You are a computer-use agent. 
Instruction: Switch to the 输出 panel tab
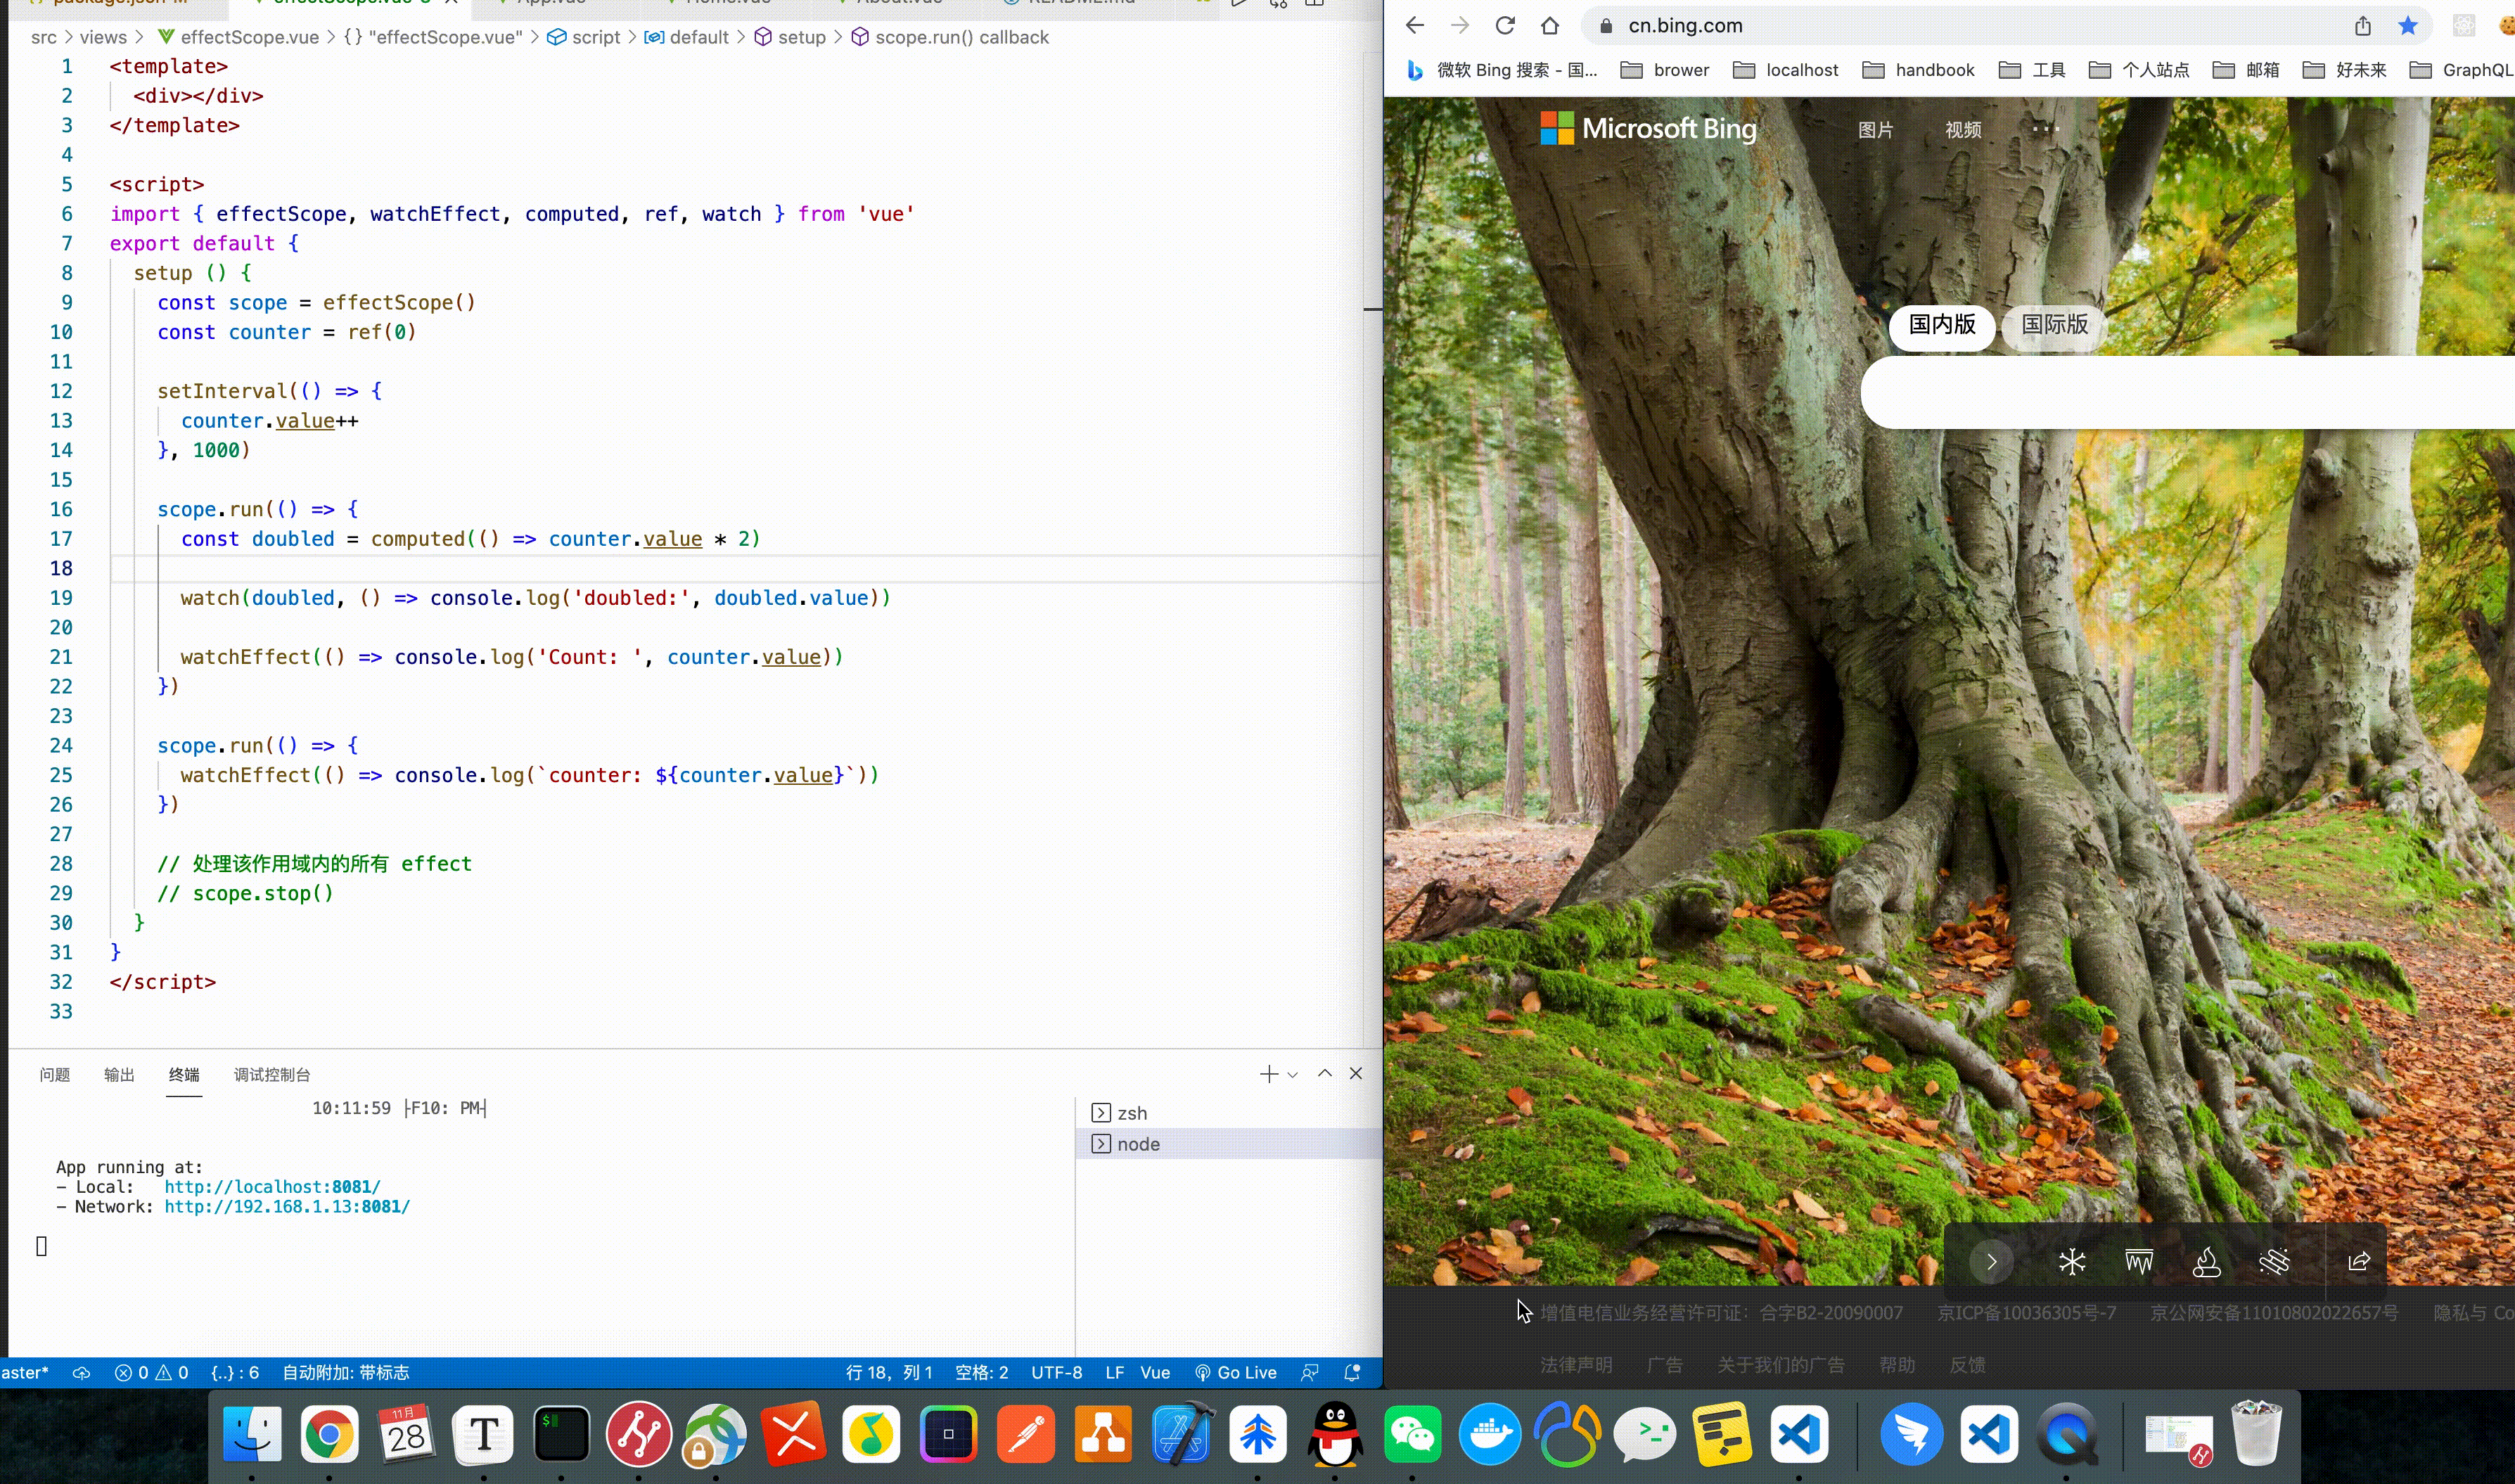(119, 1075)
